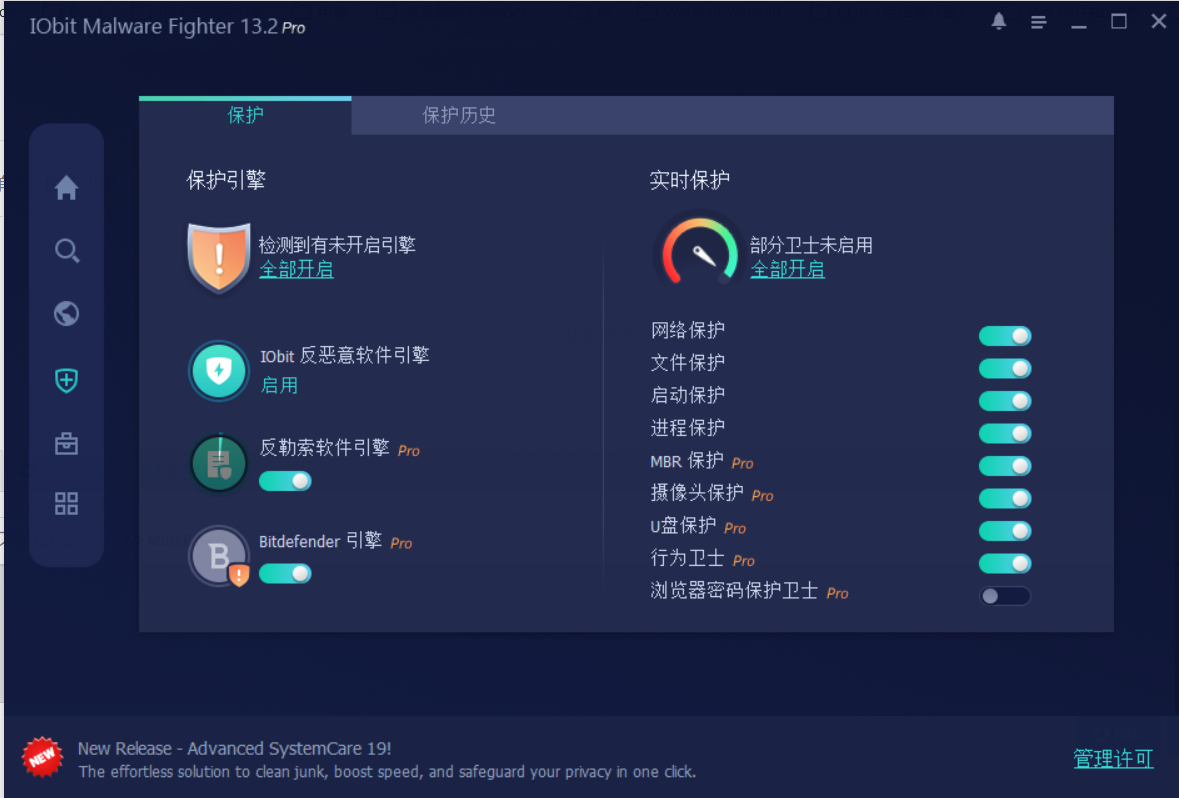This screenshot has height=798, width=1179.
Task: Turn off the Bitdefender 引擎 toggle
Action: tap(285, 574)
